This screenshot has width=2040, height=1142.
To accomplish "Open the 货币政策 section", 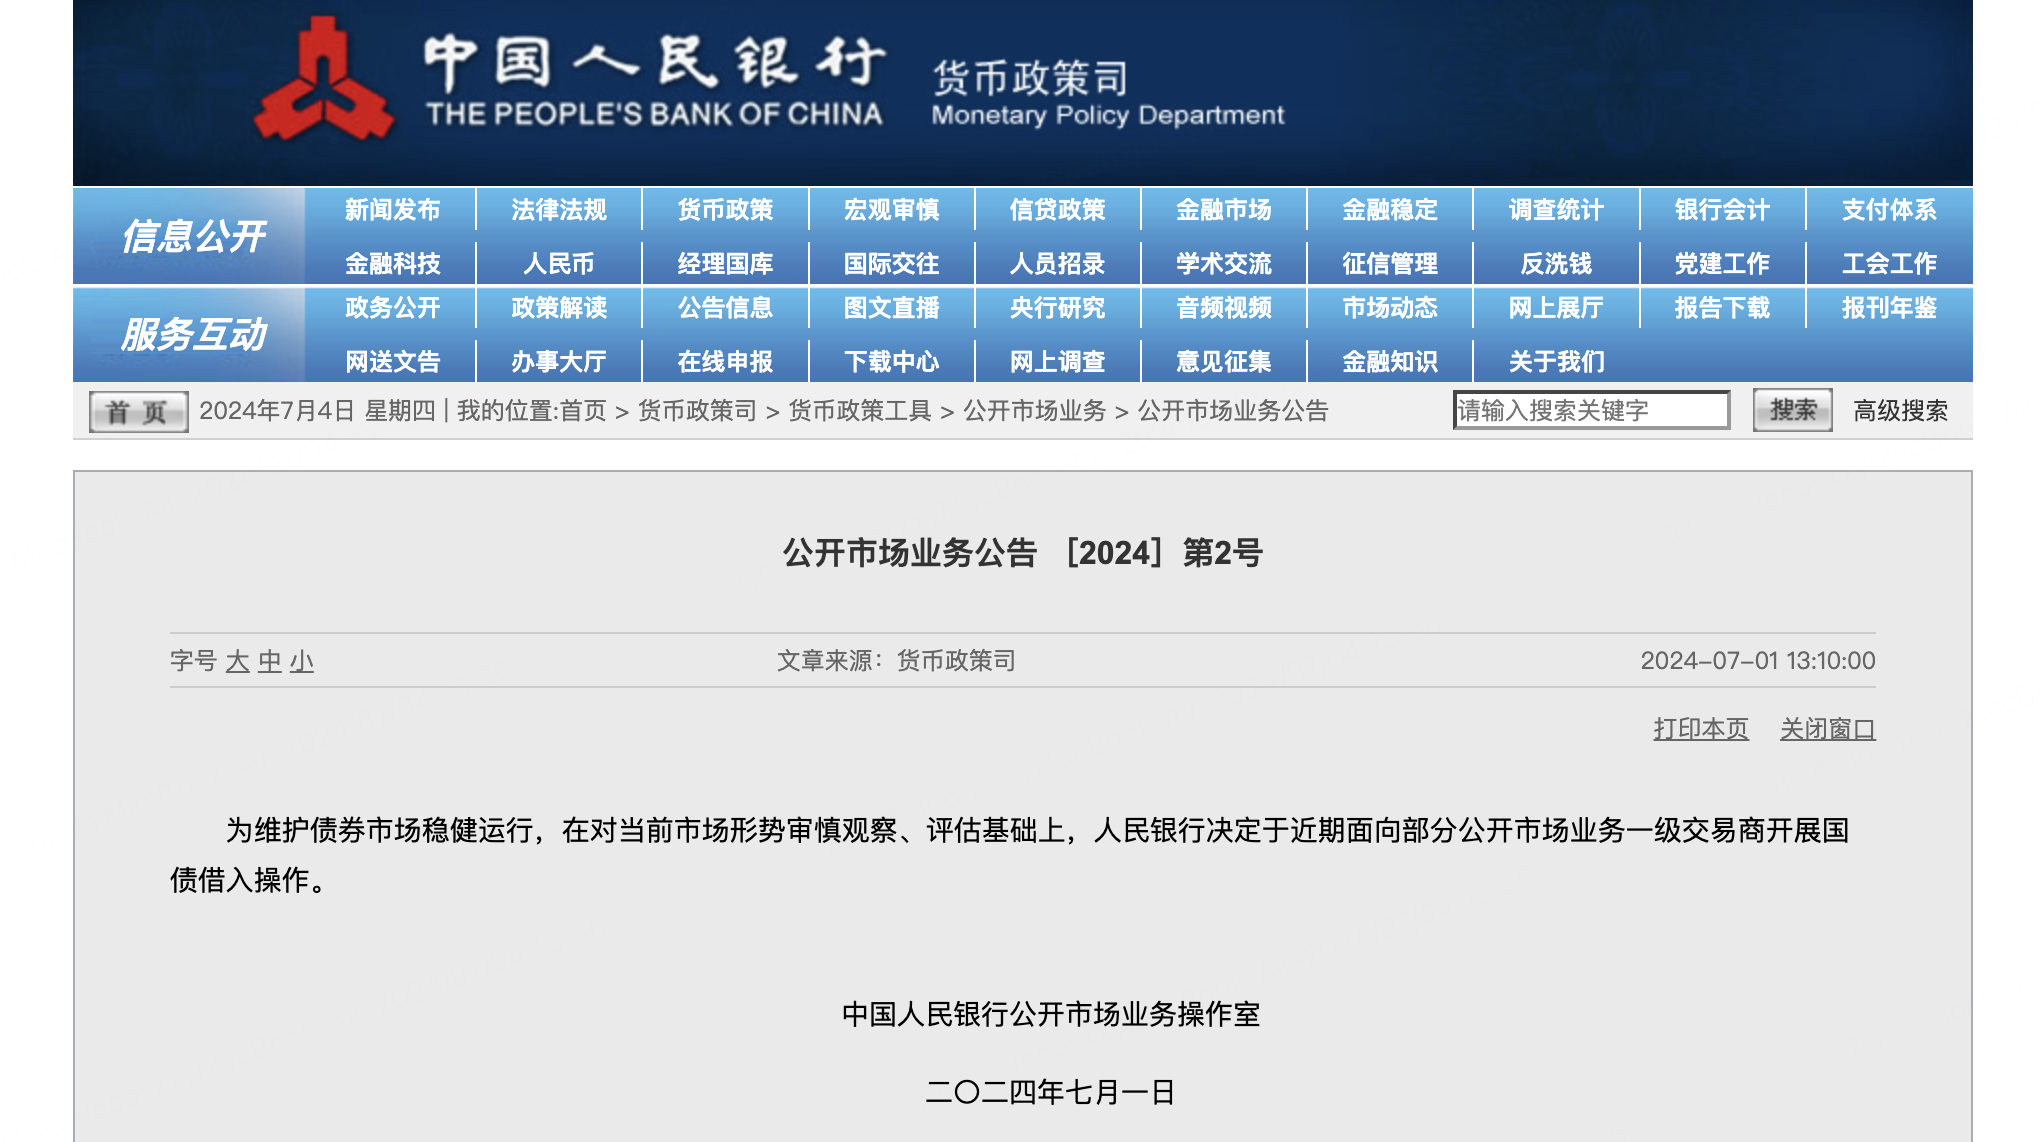I will [x=727, y=210].
